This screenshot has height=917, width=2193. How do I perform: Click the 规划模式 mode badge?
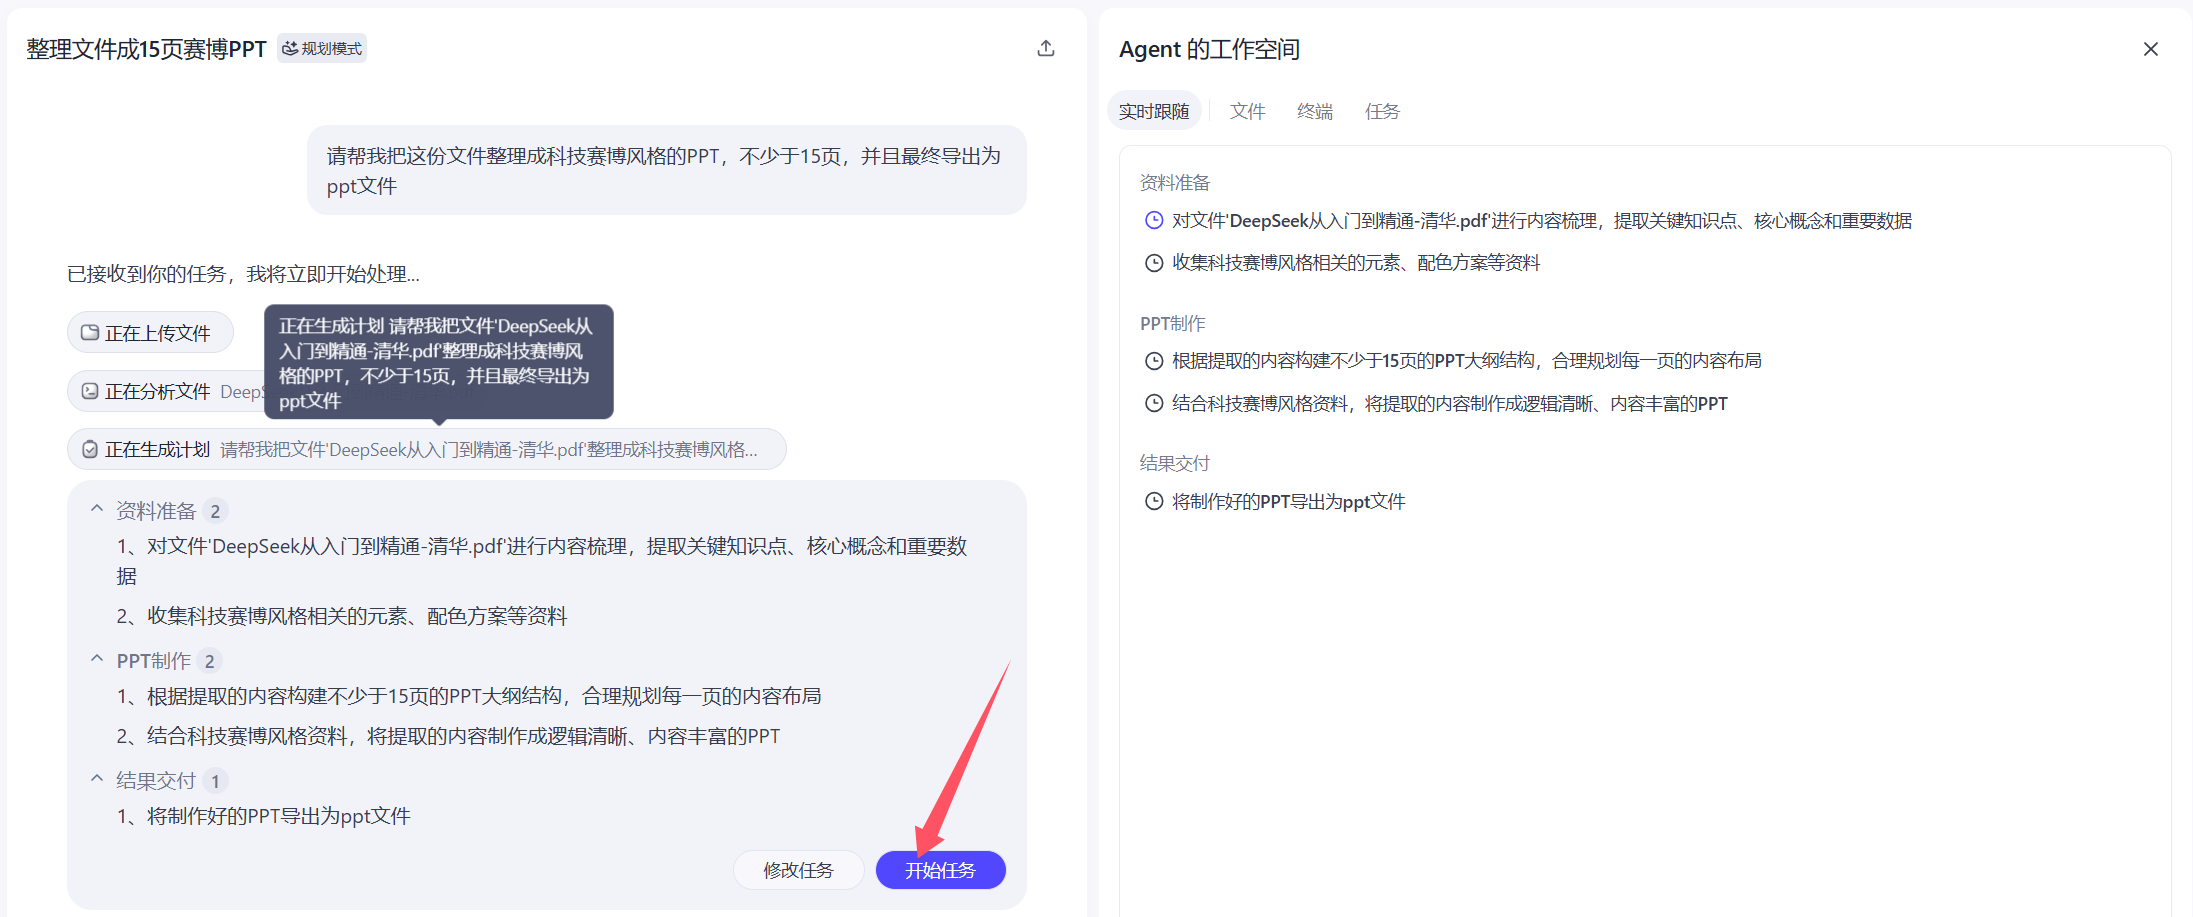(322, 49)
